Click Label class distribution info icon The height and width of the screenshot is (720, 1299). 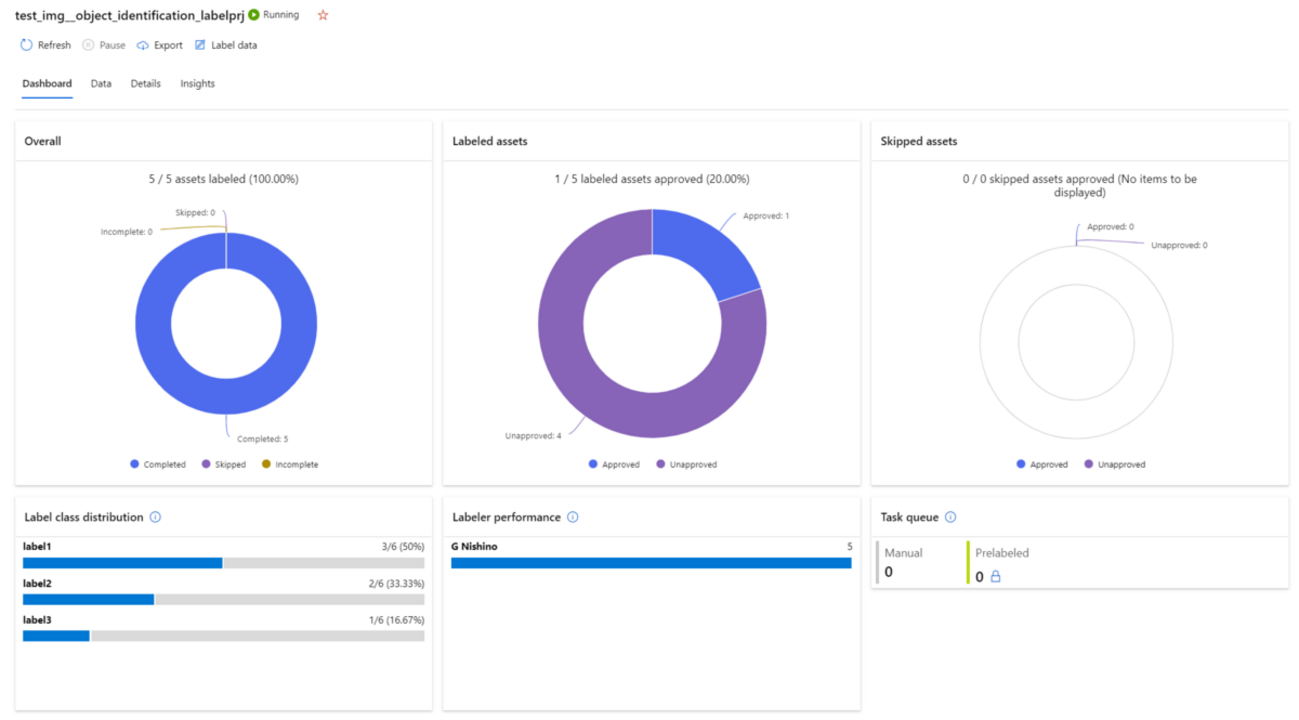click(x=155, y=517)
